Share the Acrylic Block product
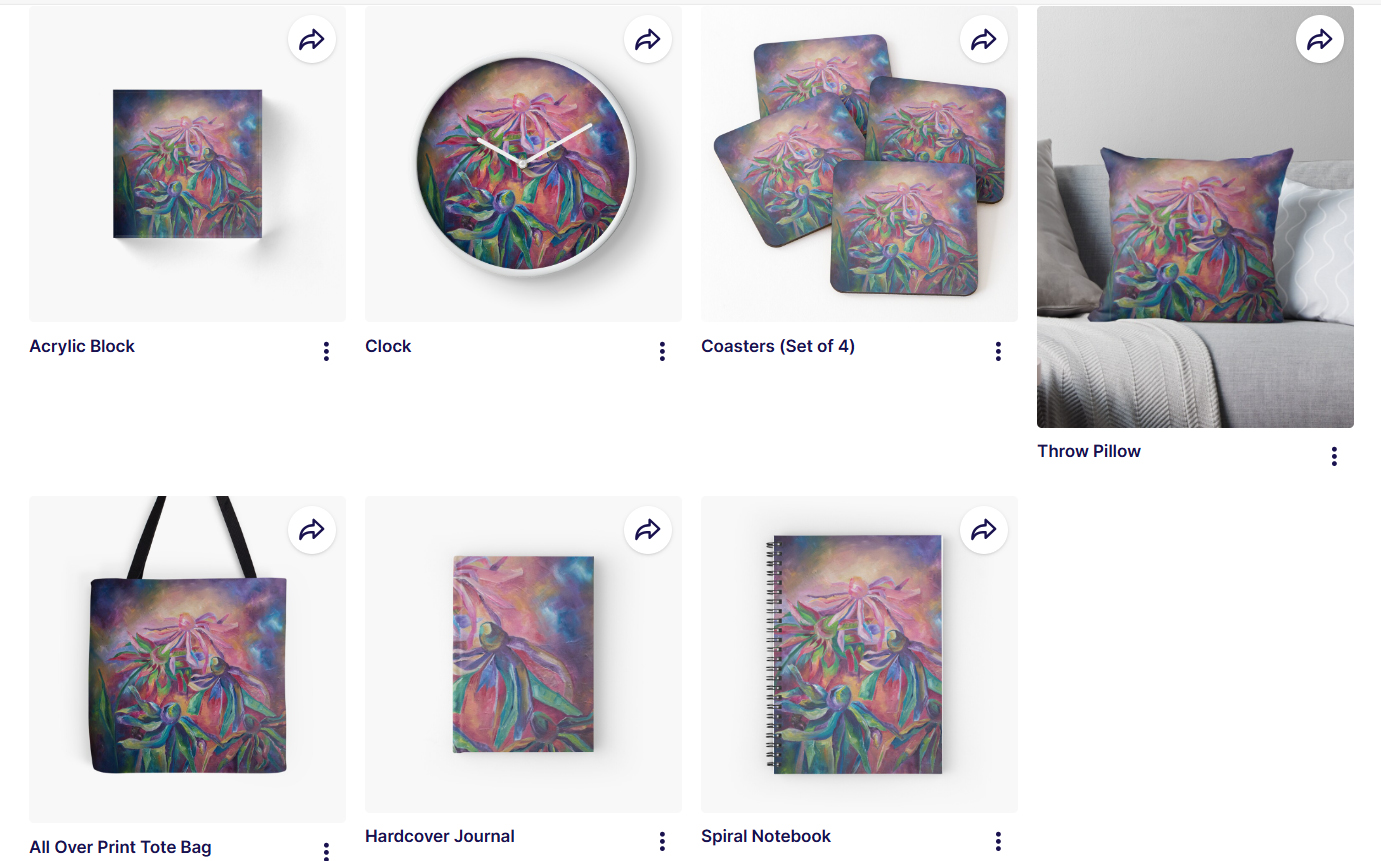Image resolution: width=1381 pixels, height=861 pixels. point(312,40)
